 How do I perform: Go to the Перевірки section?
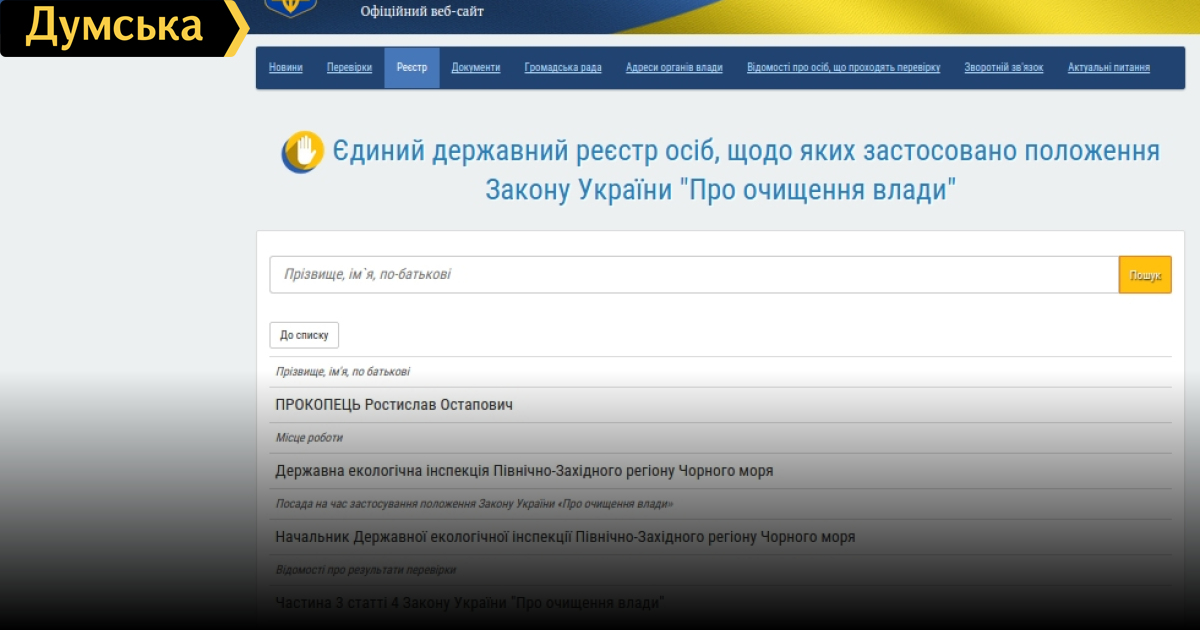pyautogui.click(x=349, y=68)
